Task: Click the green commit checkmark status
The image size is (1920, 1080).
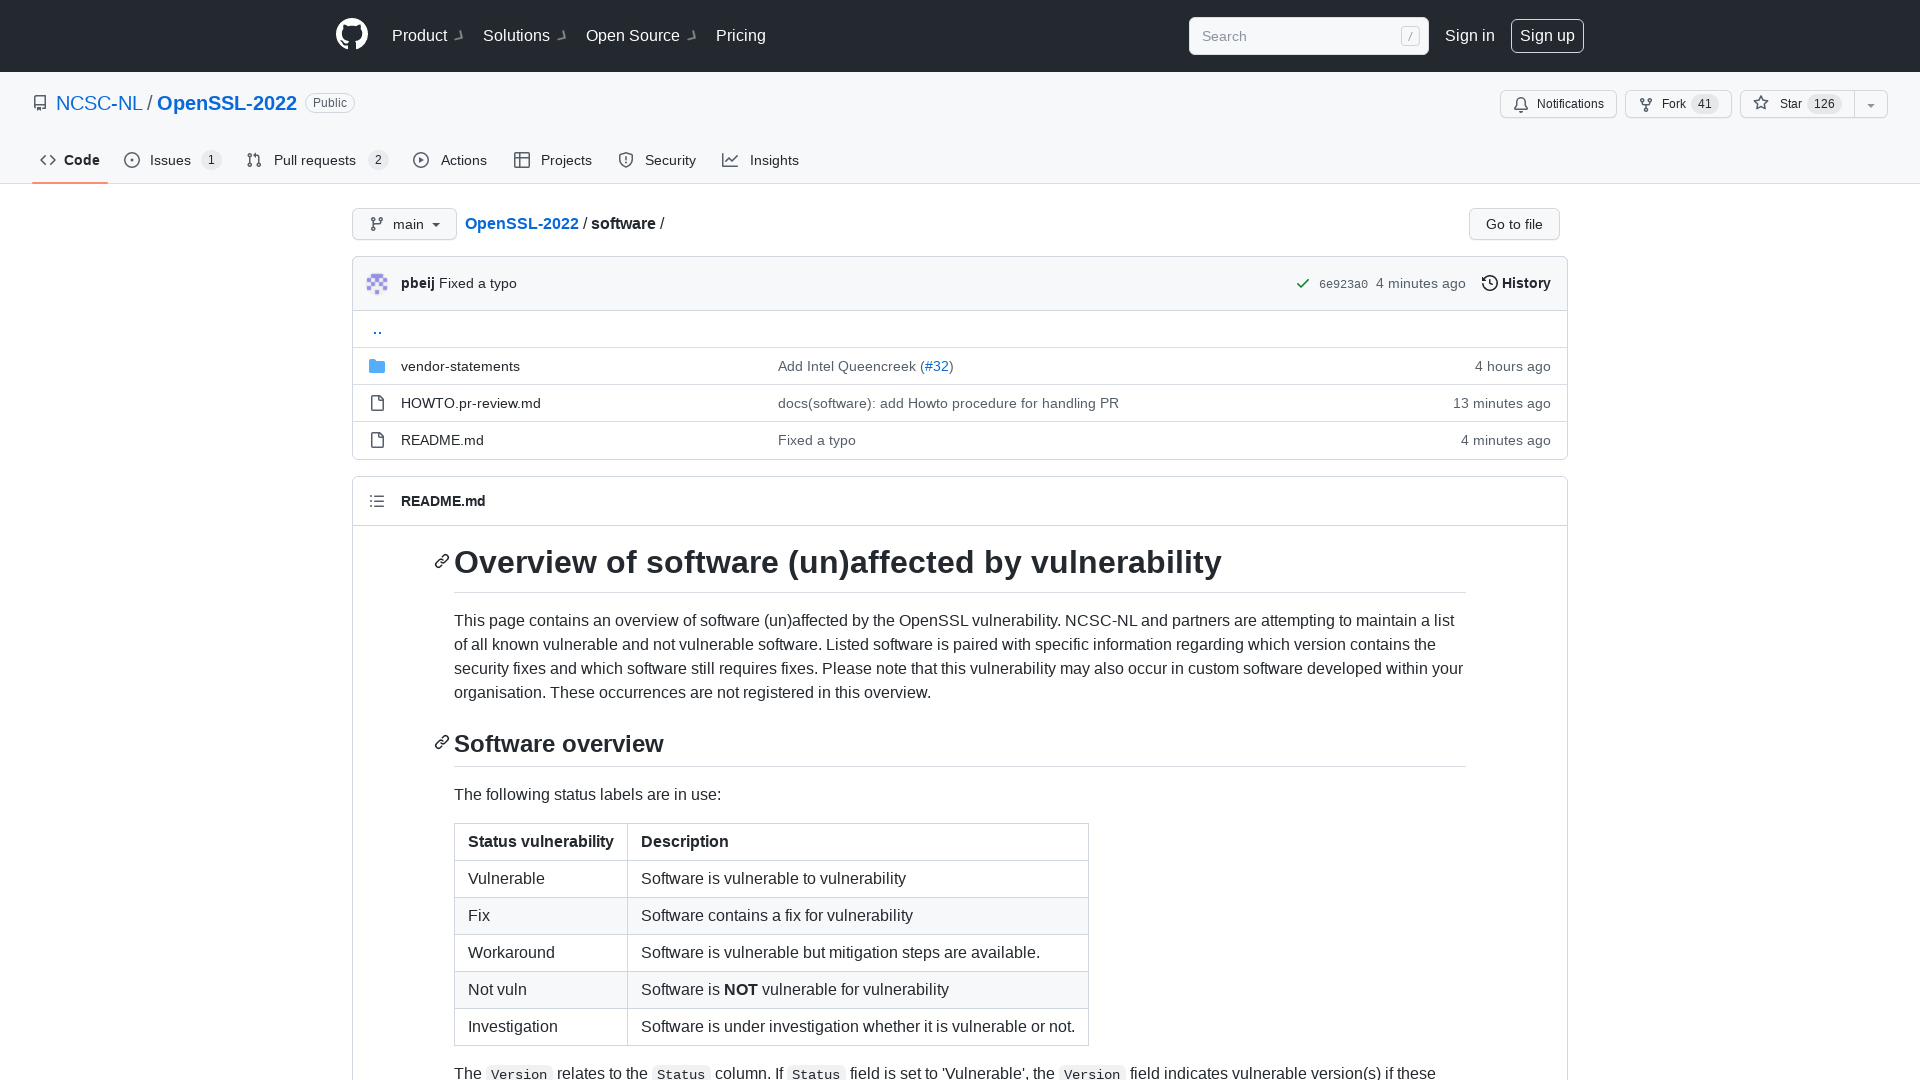Action: point(1302,283)
